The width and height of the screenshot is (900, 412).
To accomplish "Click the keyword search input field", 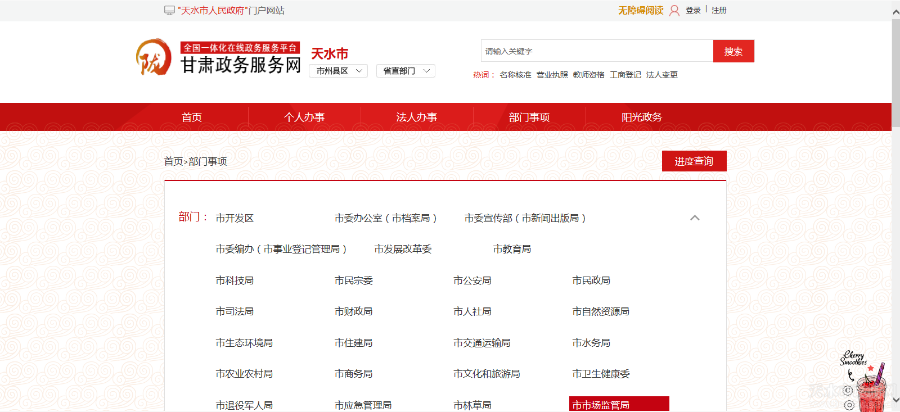I will [596, 51].
